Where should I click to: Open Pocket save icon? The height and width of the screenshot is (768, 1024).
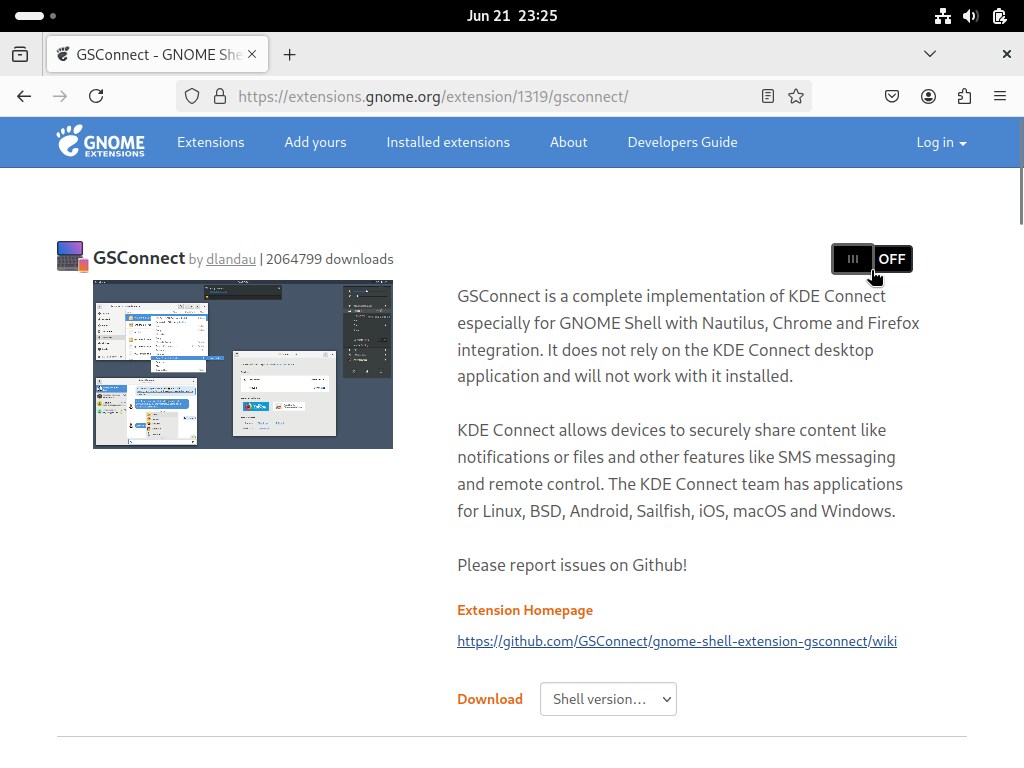[x=892, y=97]
